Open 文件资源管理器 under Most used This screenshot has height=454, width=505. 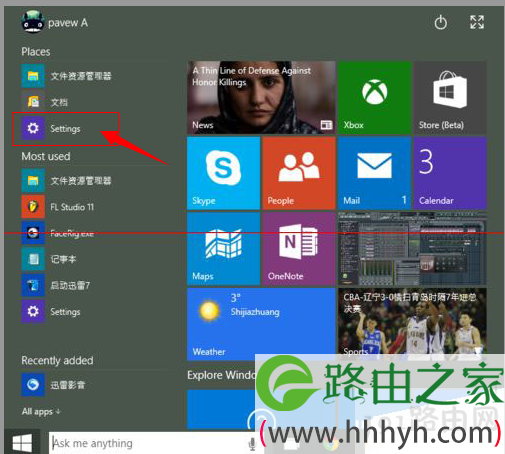click(x=67, y=181)
